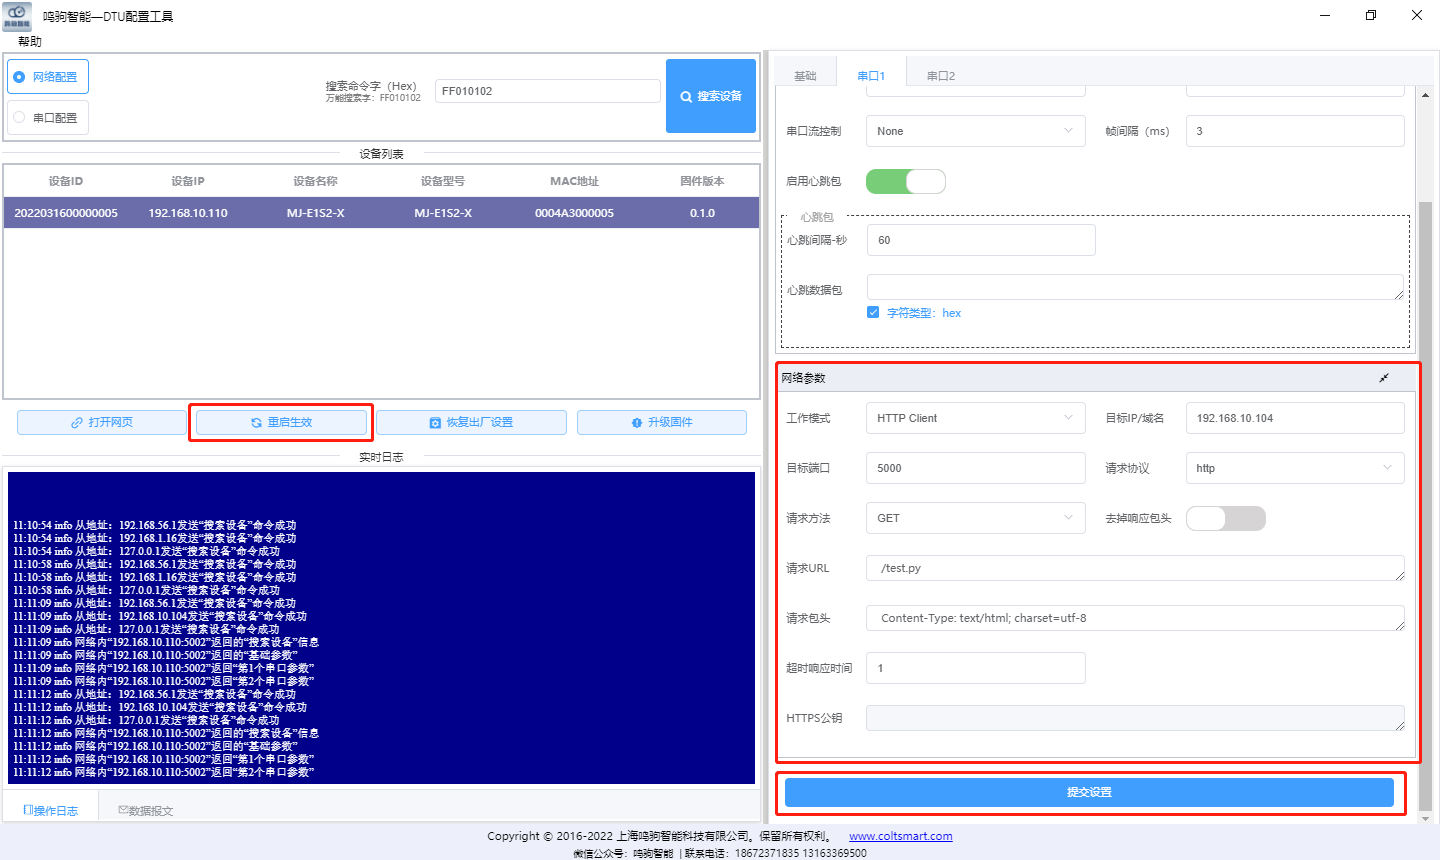Click the HTTPS公钥 text area

(1135, 718)
